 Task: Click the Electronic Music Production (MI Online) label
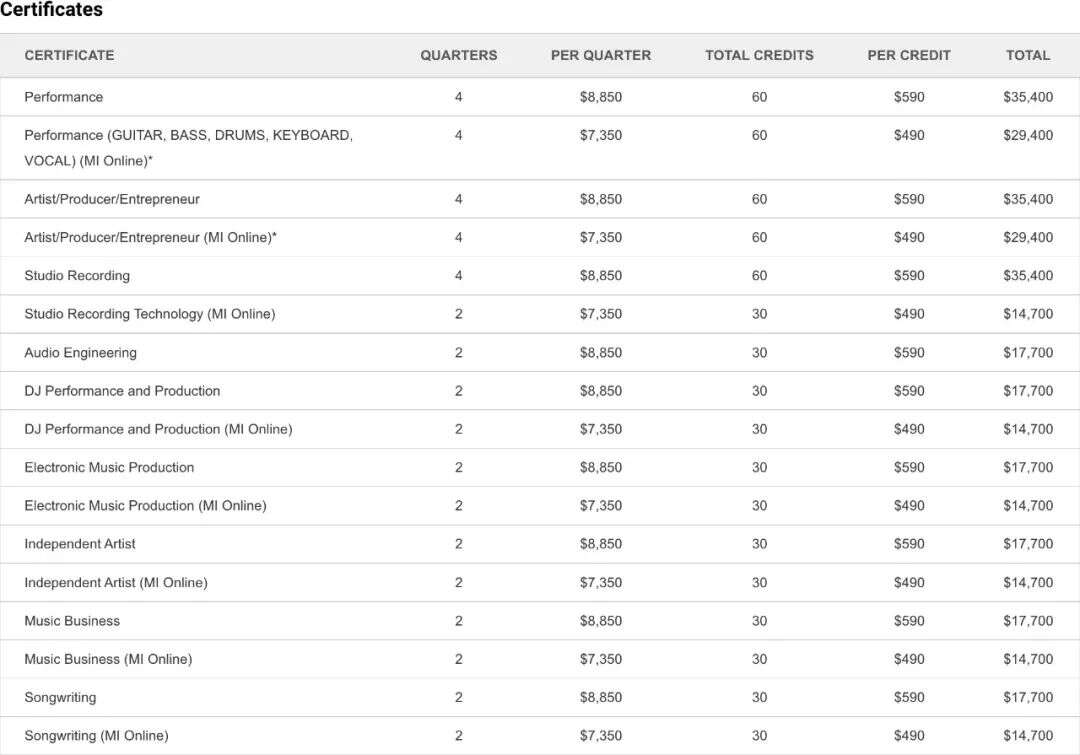[x=145, y=506]
